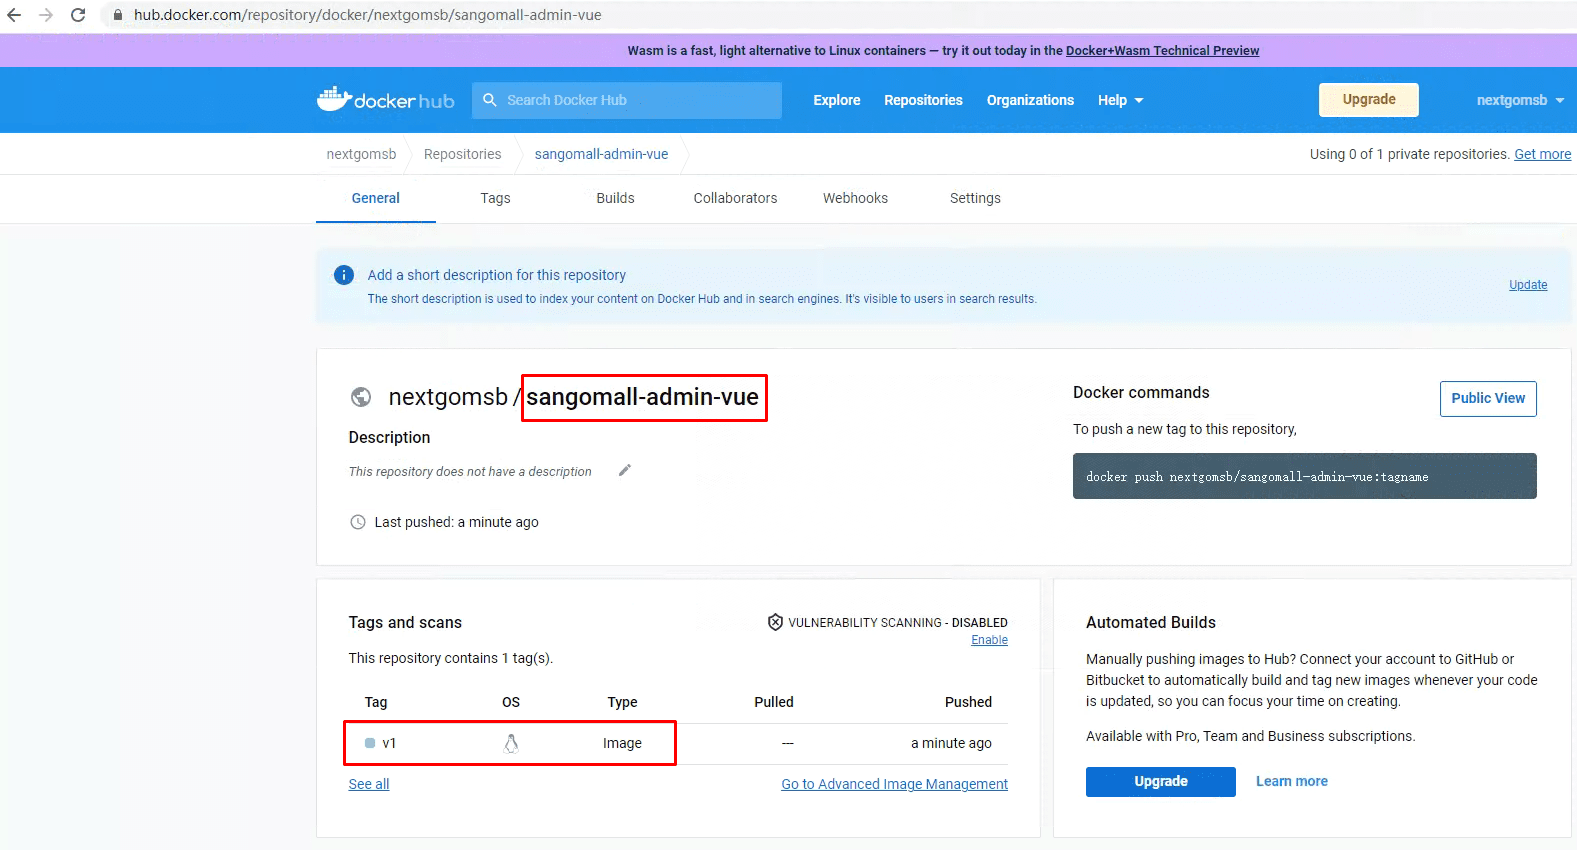Click 'Add a short description for this repository'
The image size is (1577, 850).
(497, 275)
